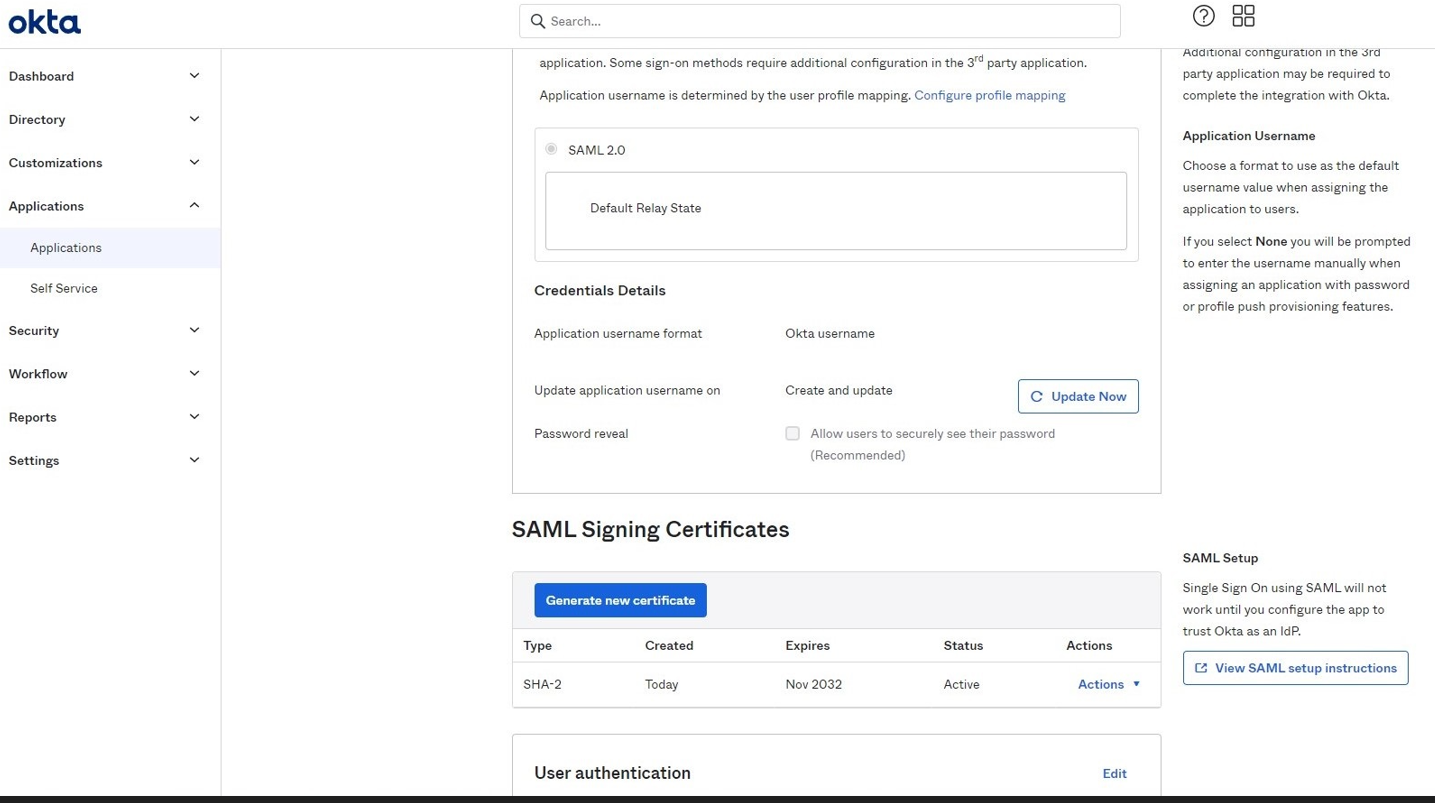Expand the Dashboard menu chevron
The width and height of the screenshot is (1435, 803).
[x=194, y=76]
